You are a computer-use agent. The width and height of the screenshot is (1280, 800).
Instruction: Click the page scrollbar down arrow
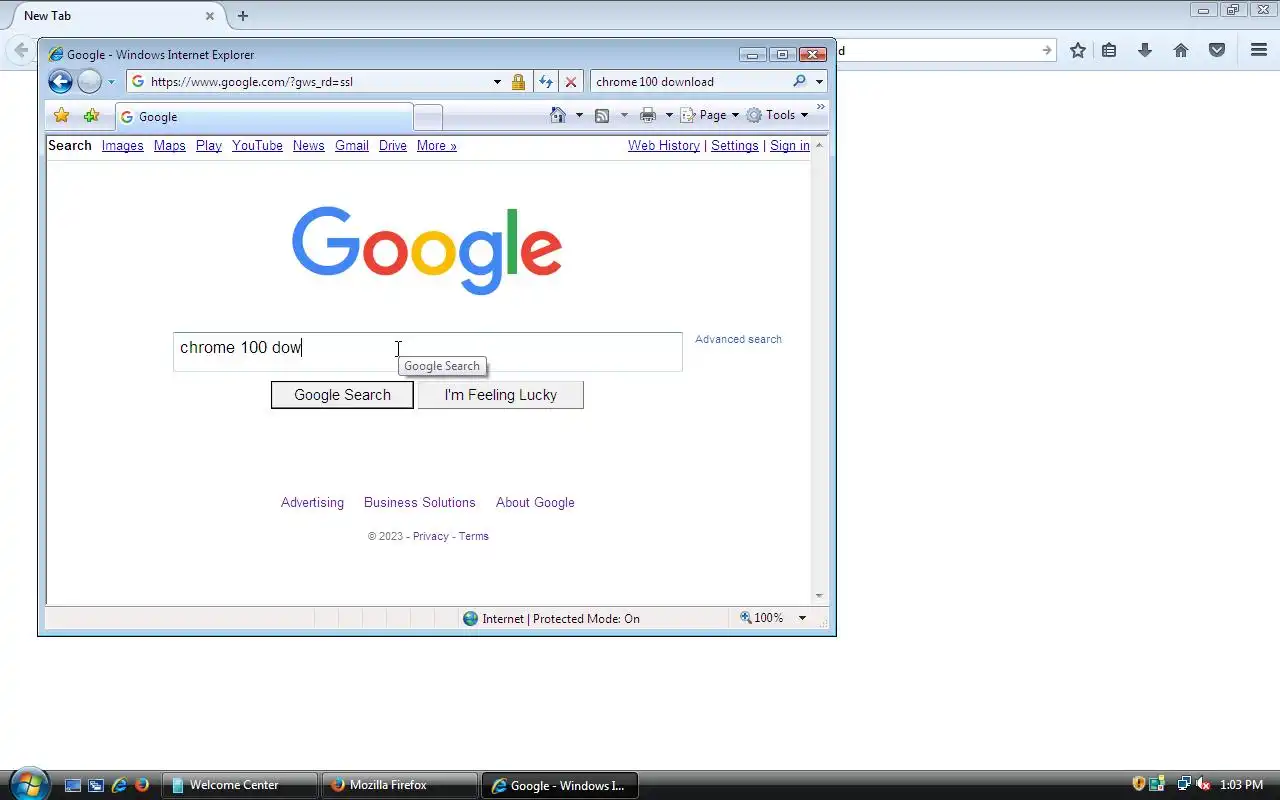click(x=819, y=596)
